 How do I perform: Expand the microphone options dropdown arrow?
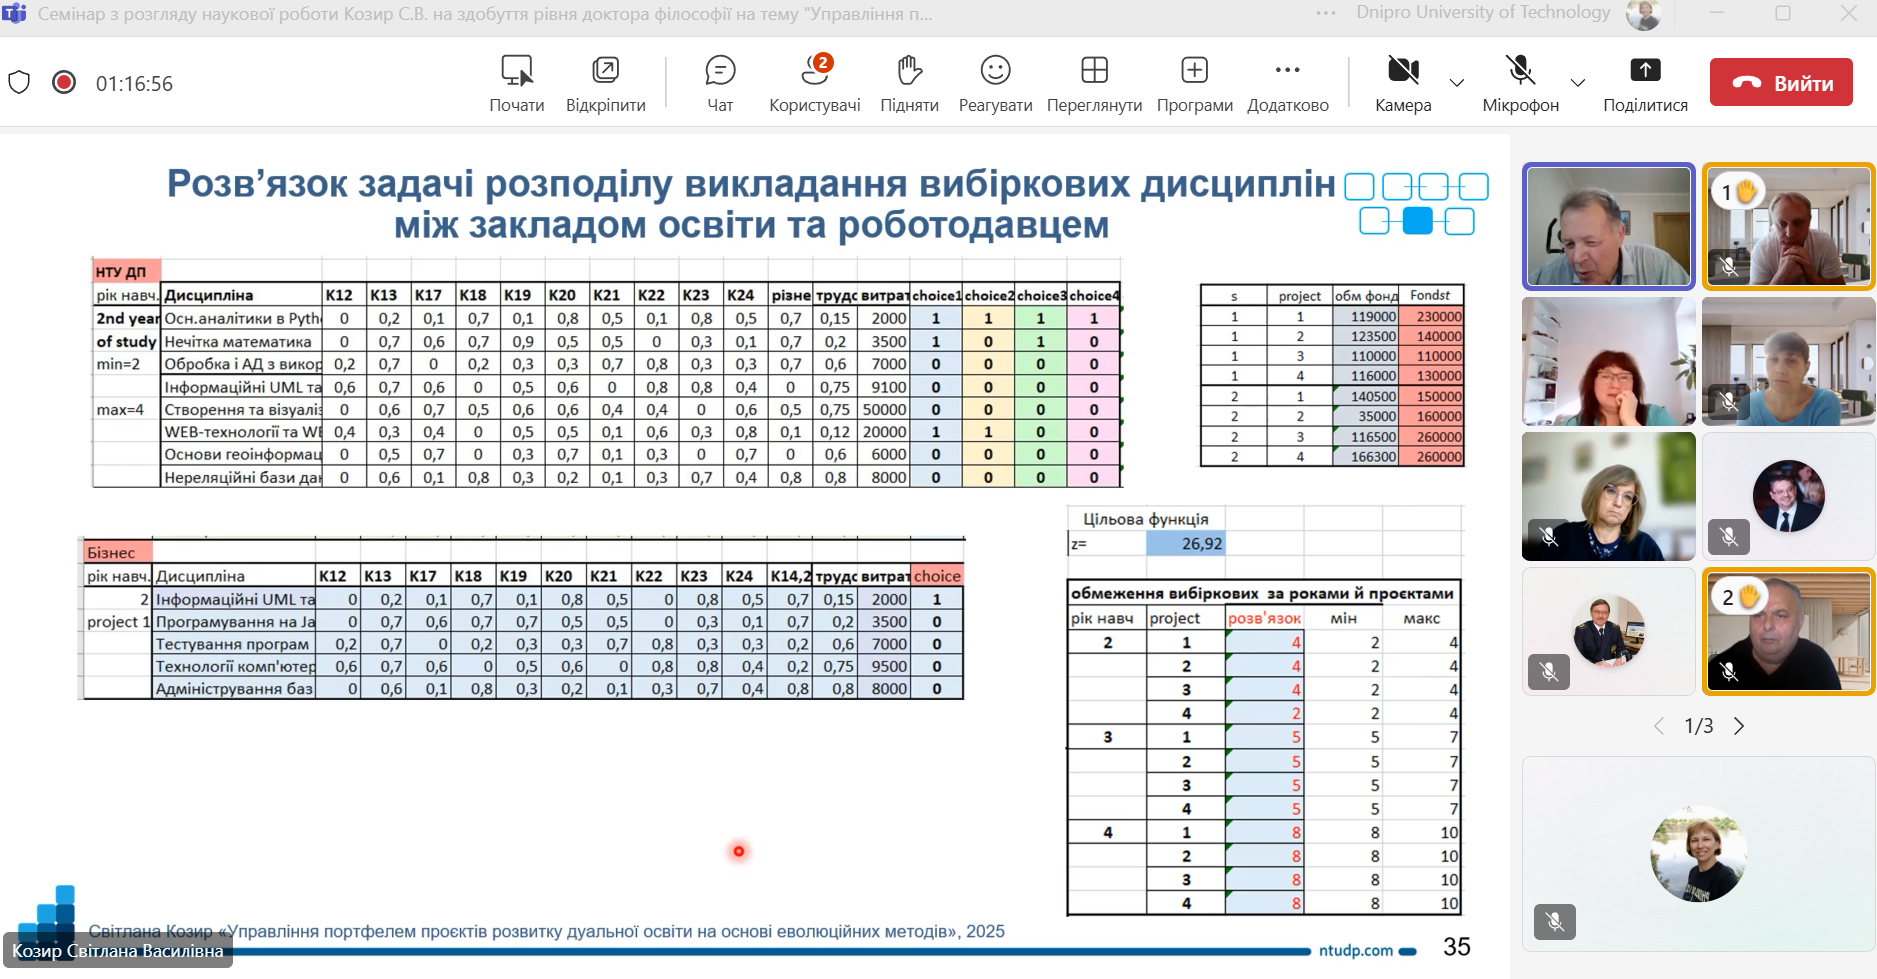point(1578,83)
